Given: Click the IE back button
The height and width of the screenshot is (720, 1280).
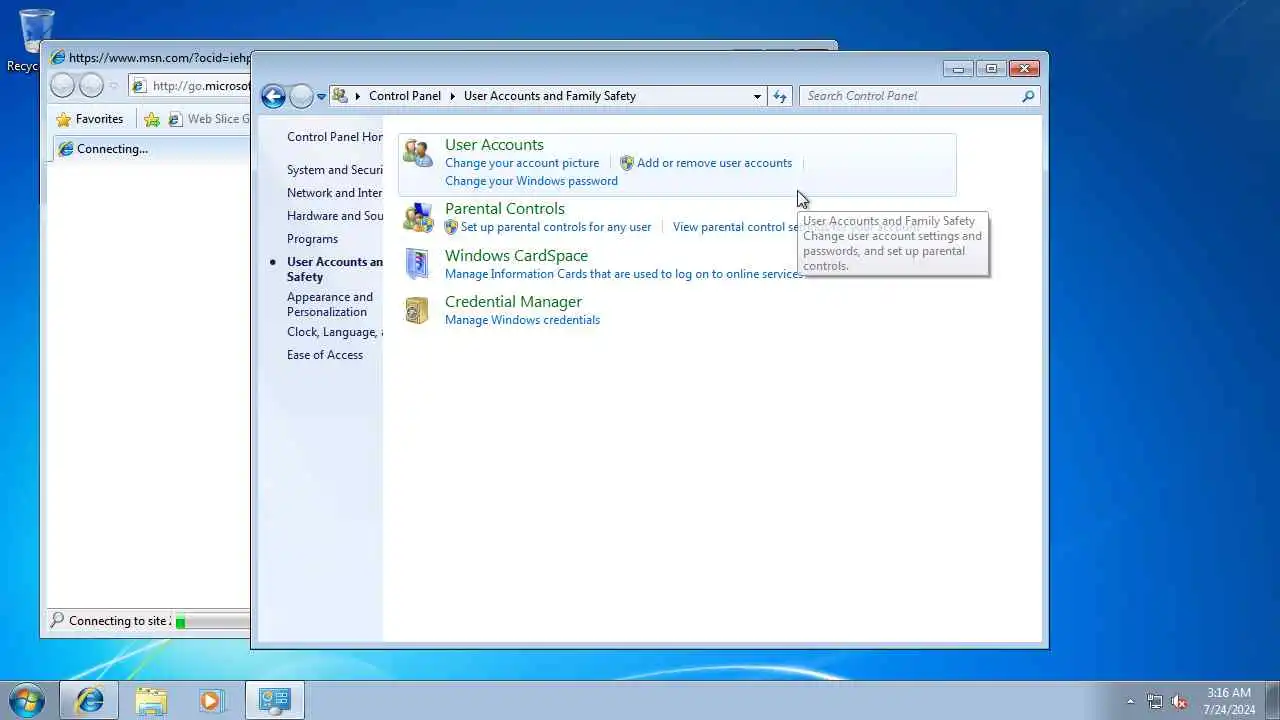Looking at the screenshot, I should pyautogui.click(x=62, y=86).
